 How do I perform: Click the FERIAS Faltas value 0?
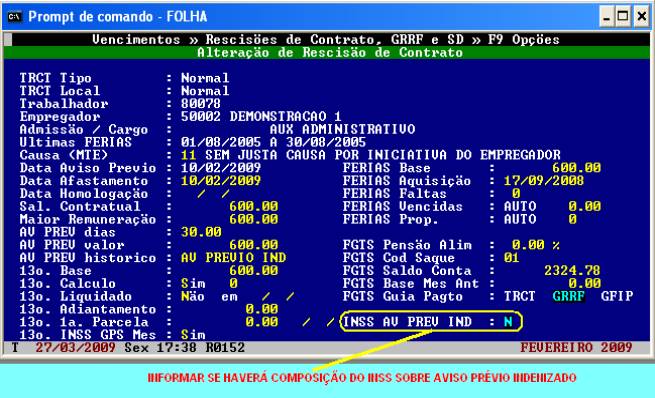(x=516, y=194)
